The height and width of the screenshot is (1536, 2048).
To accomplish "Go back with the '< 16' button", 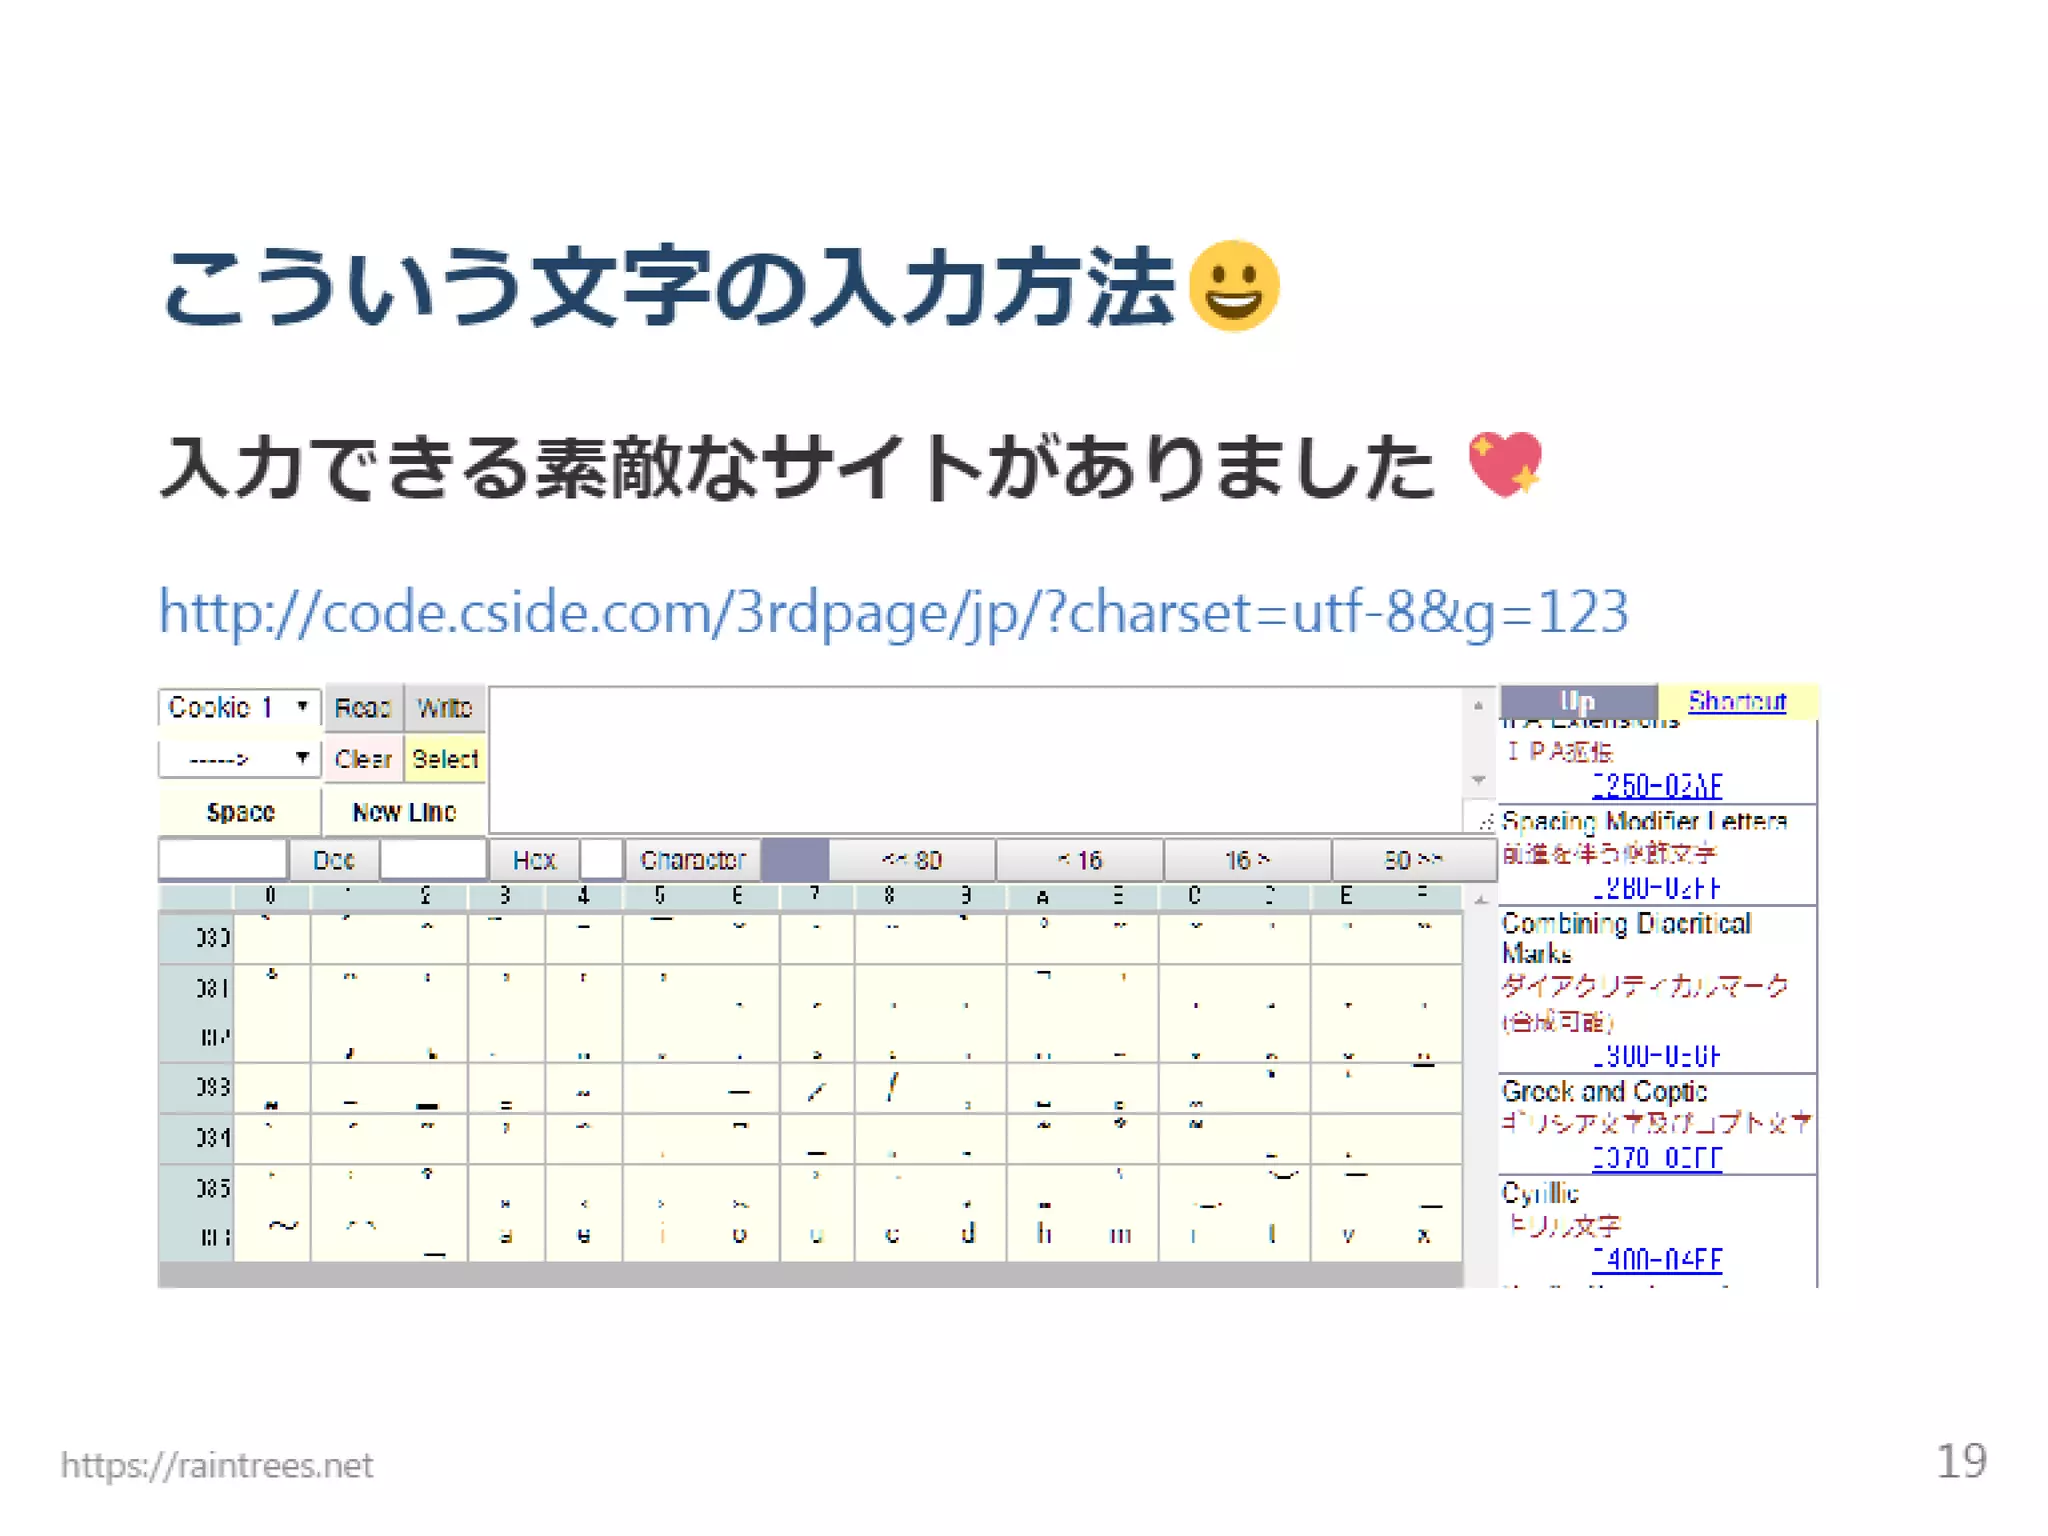I will [1080, 860].
